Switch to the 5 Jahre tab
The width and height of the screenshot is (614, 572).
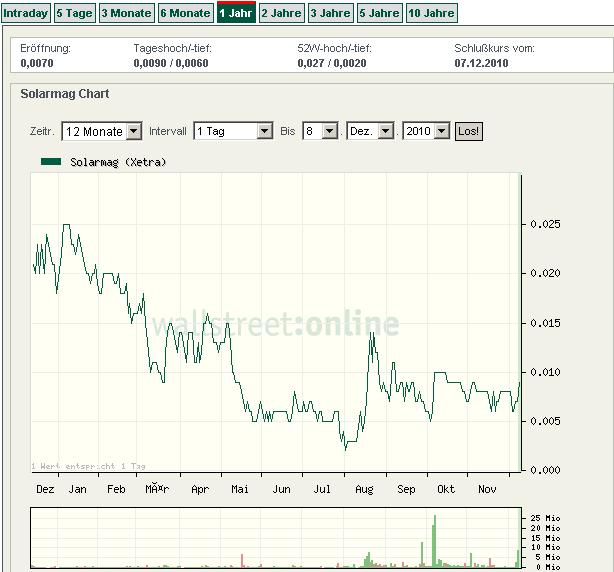(379, 13)
